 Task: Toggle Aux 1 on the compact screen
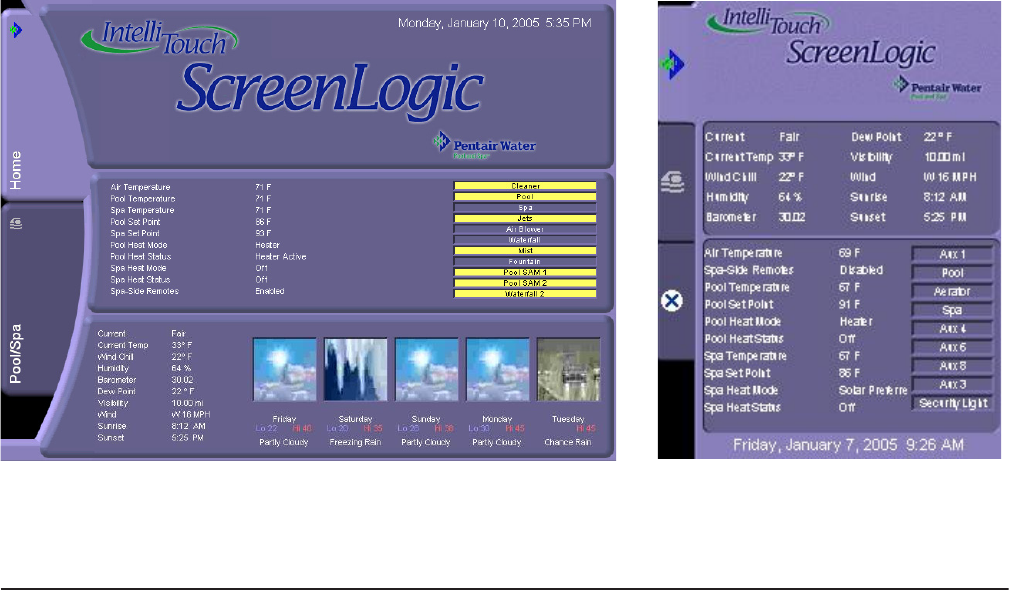point(952,254)
